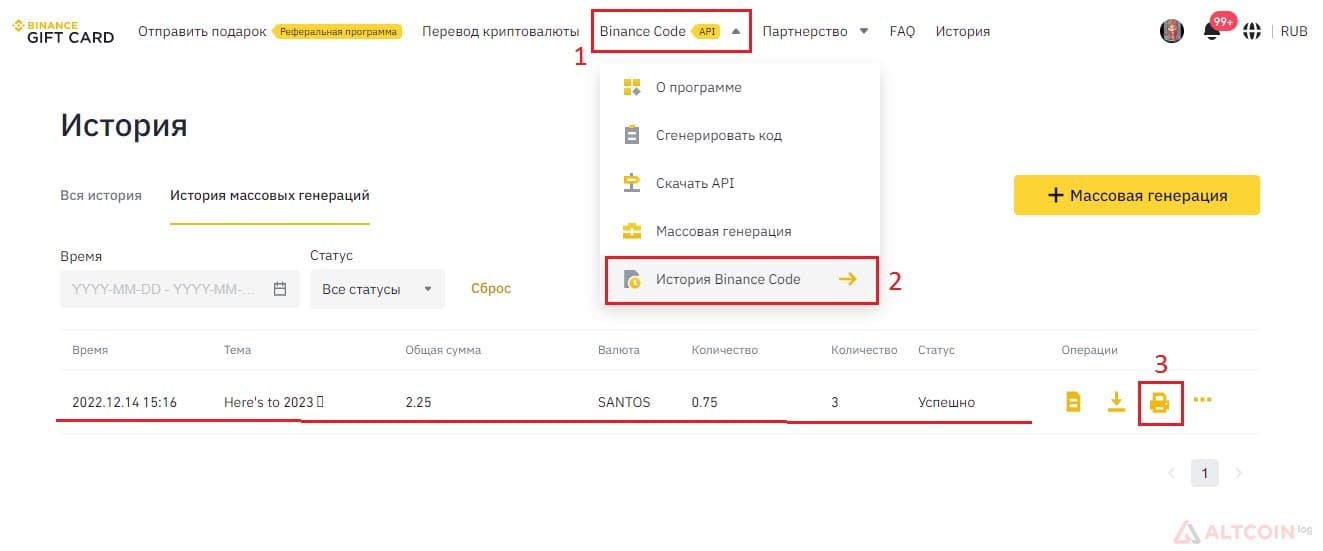The width and height of the screenshot is (1323, 551).
Task: Click the Операции column header
Action: coord(1089,350)
